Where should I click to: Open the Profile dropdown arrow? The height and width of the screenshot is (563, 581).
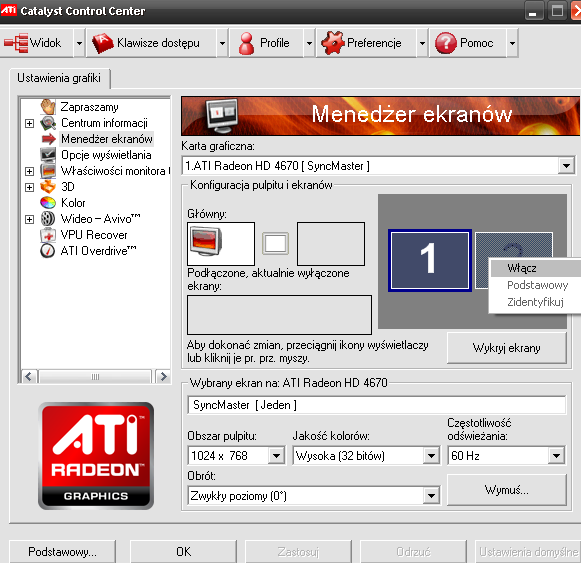point(309,43)
